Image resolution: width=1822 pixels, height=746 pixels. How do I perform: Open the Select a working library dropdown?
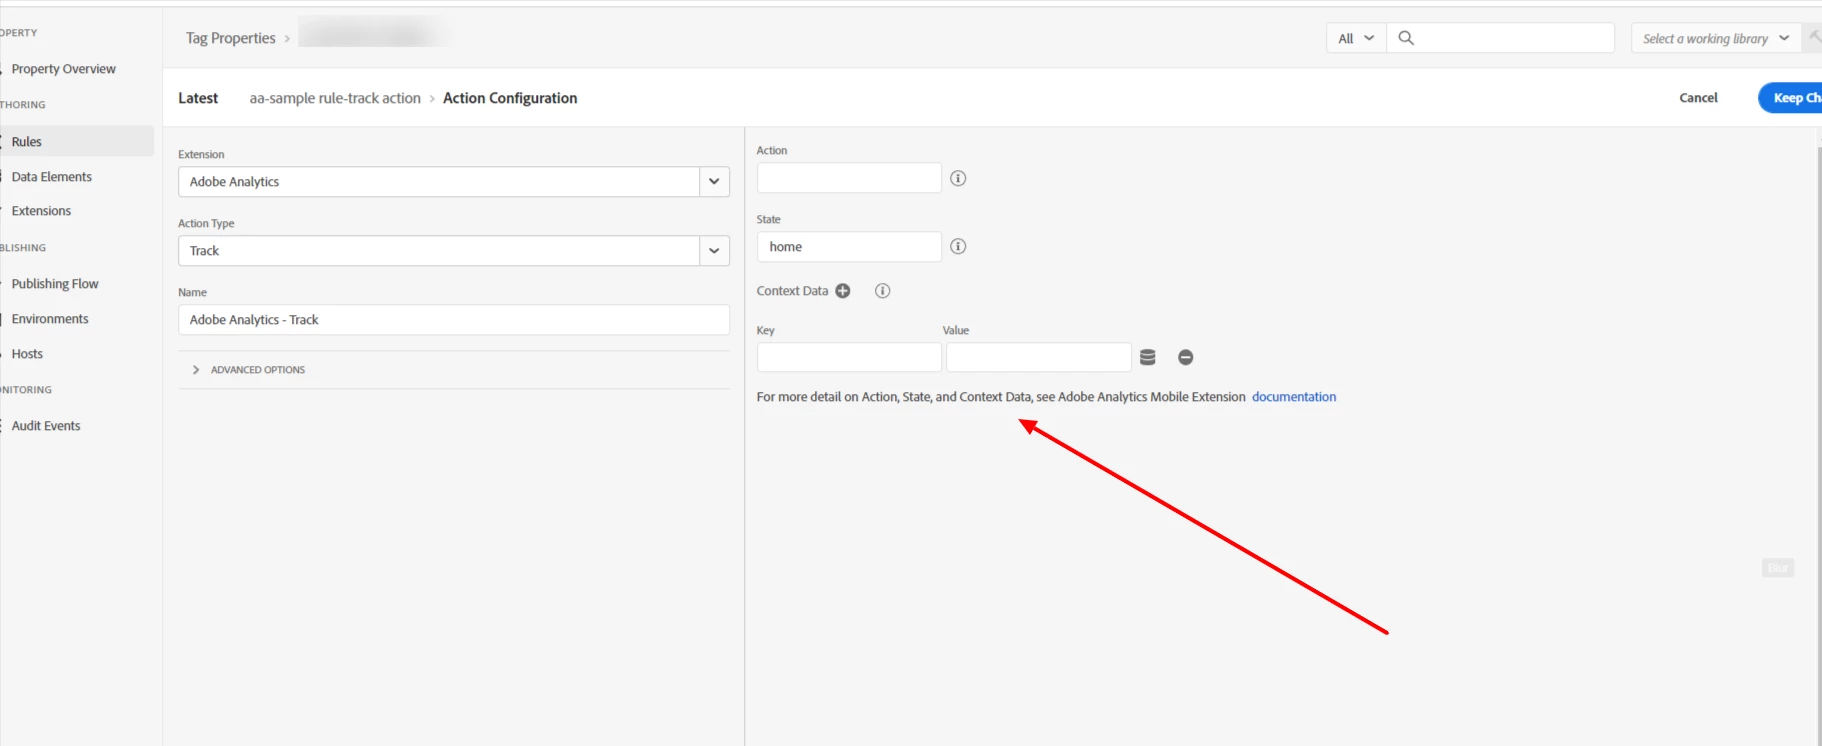click(x=1716, y=38)
